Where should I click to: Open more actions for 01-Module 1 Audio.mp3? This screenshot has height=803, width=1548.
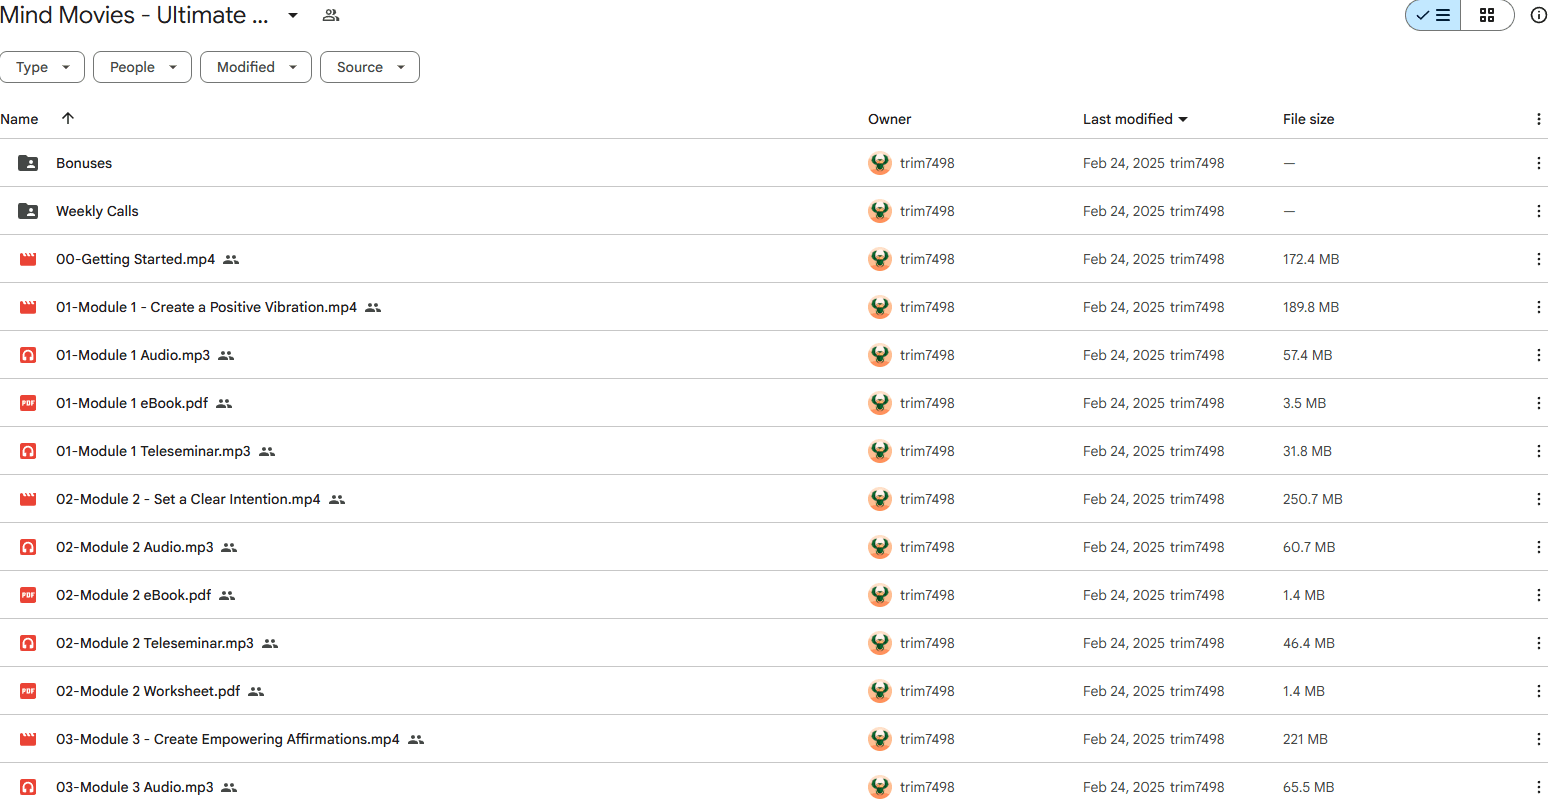click(1538, 355)
